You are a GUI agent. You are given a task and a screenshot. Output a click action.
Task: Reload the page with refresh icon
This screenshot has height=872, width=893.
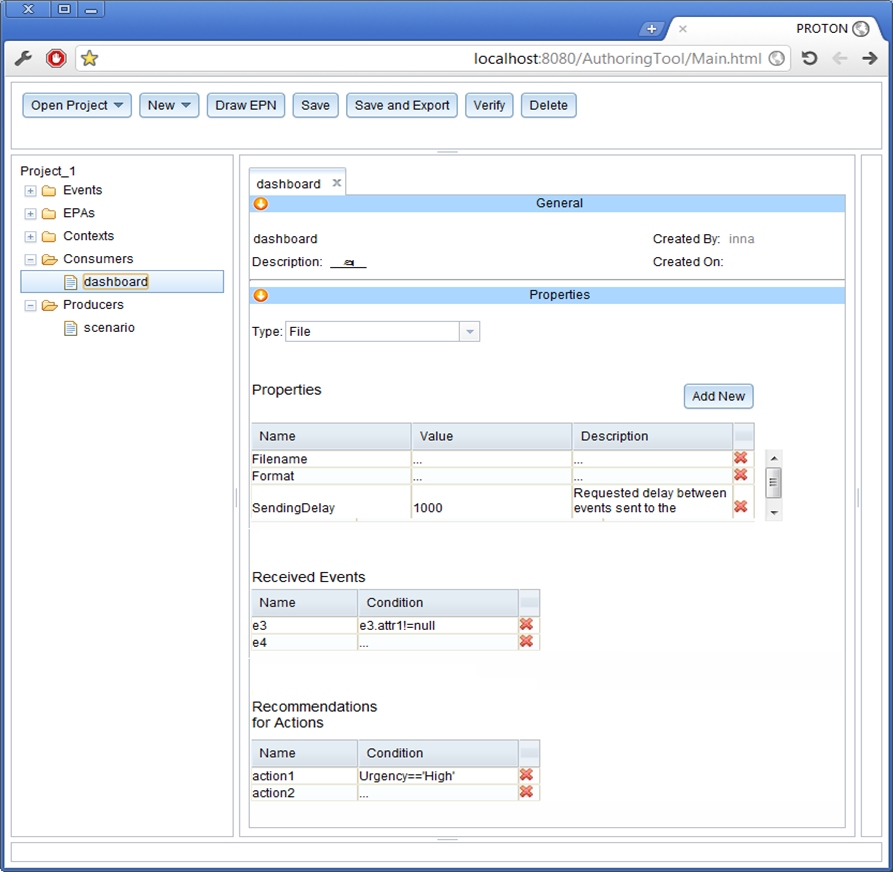coord(809,58)
